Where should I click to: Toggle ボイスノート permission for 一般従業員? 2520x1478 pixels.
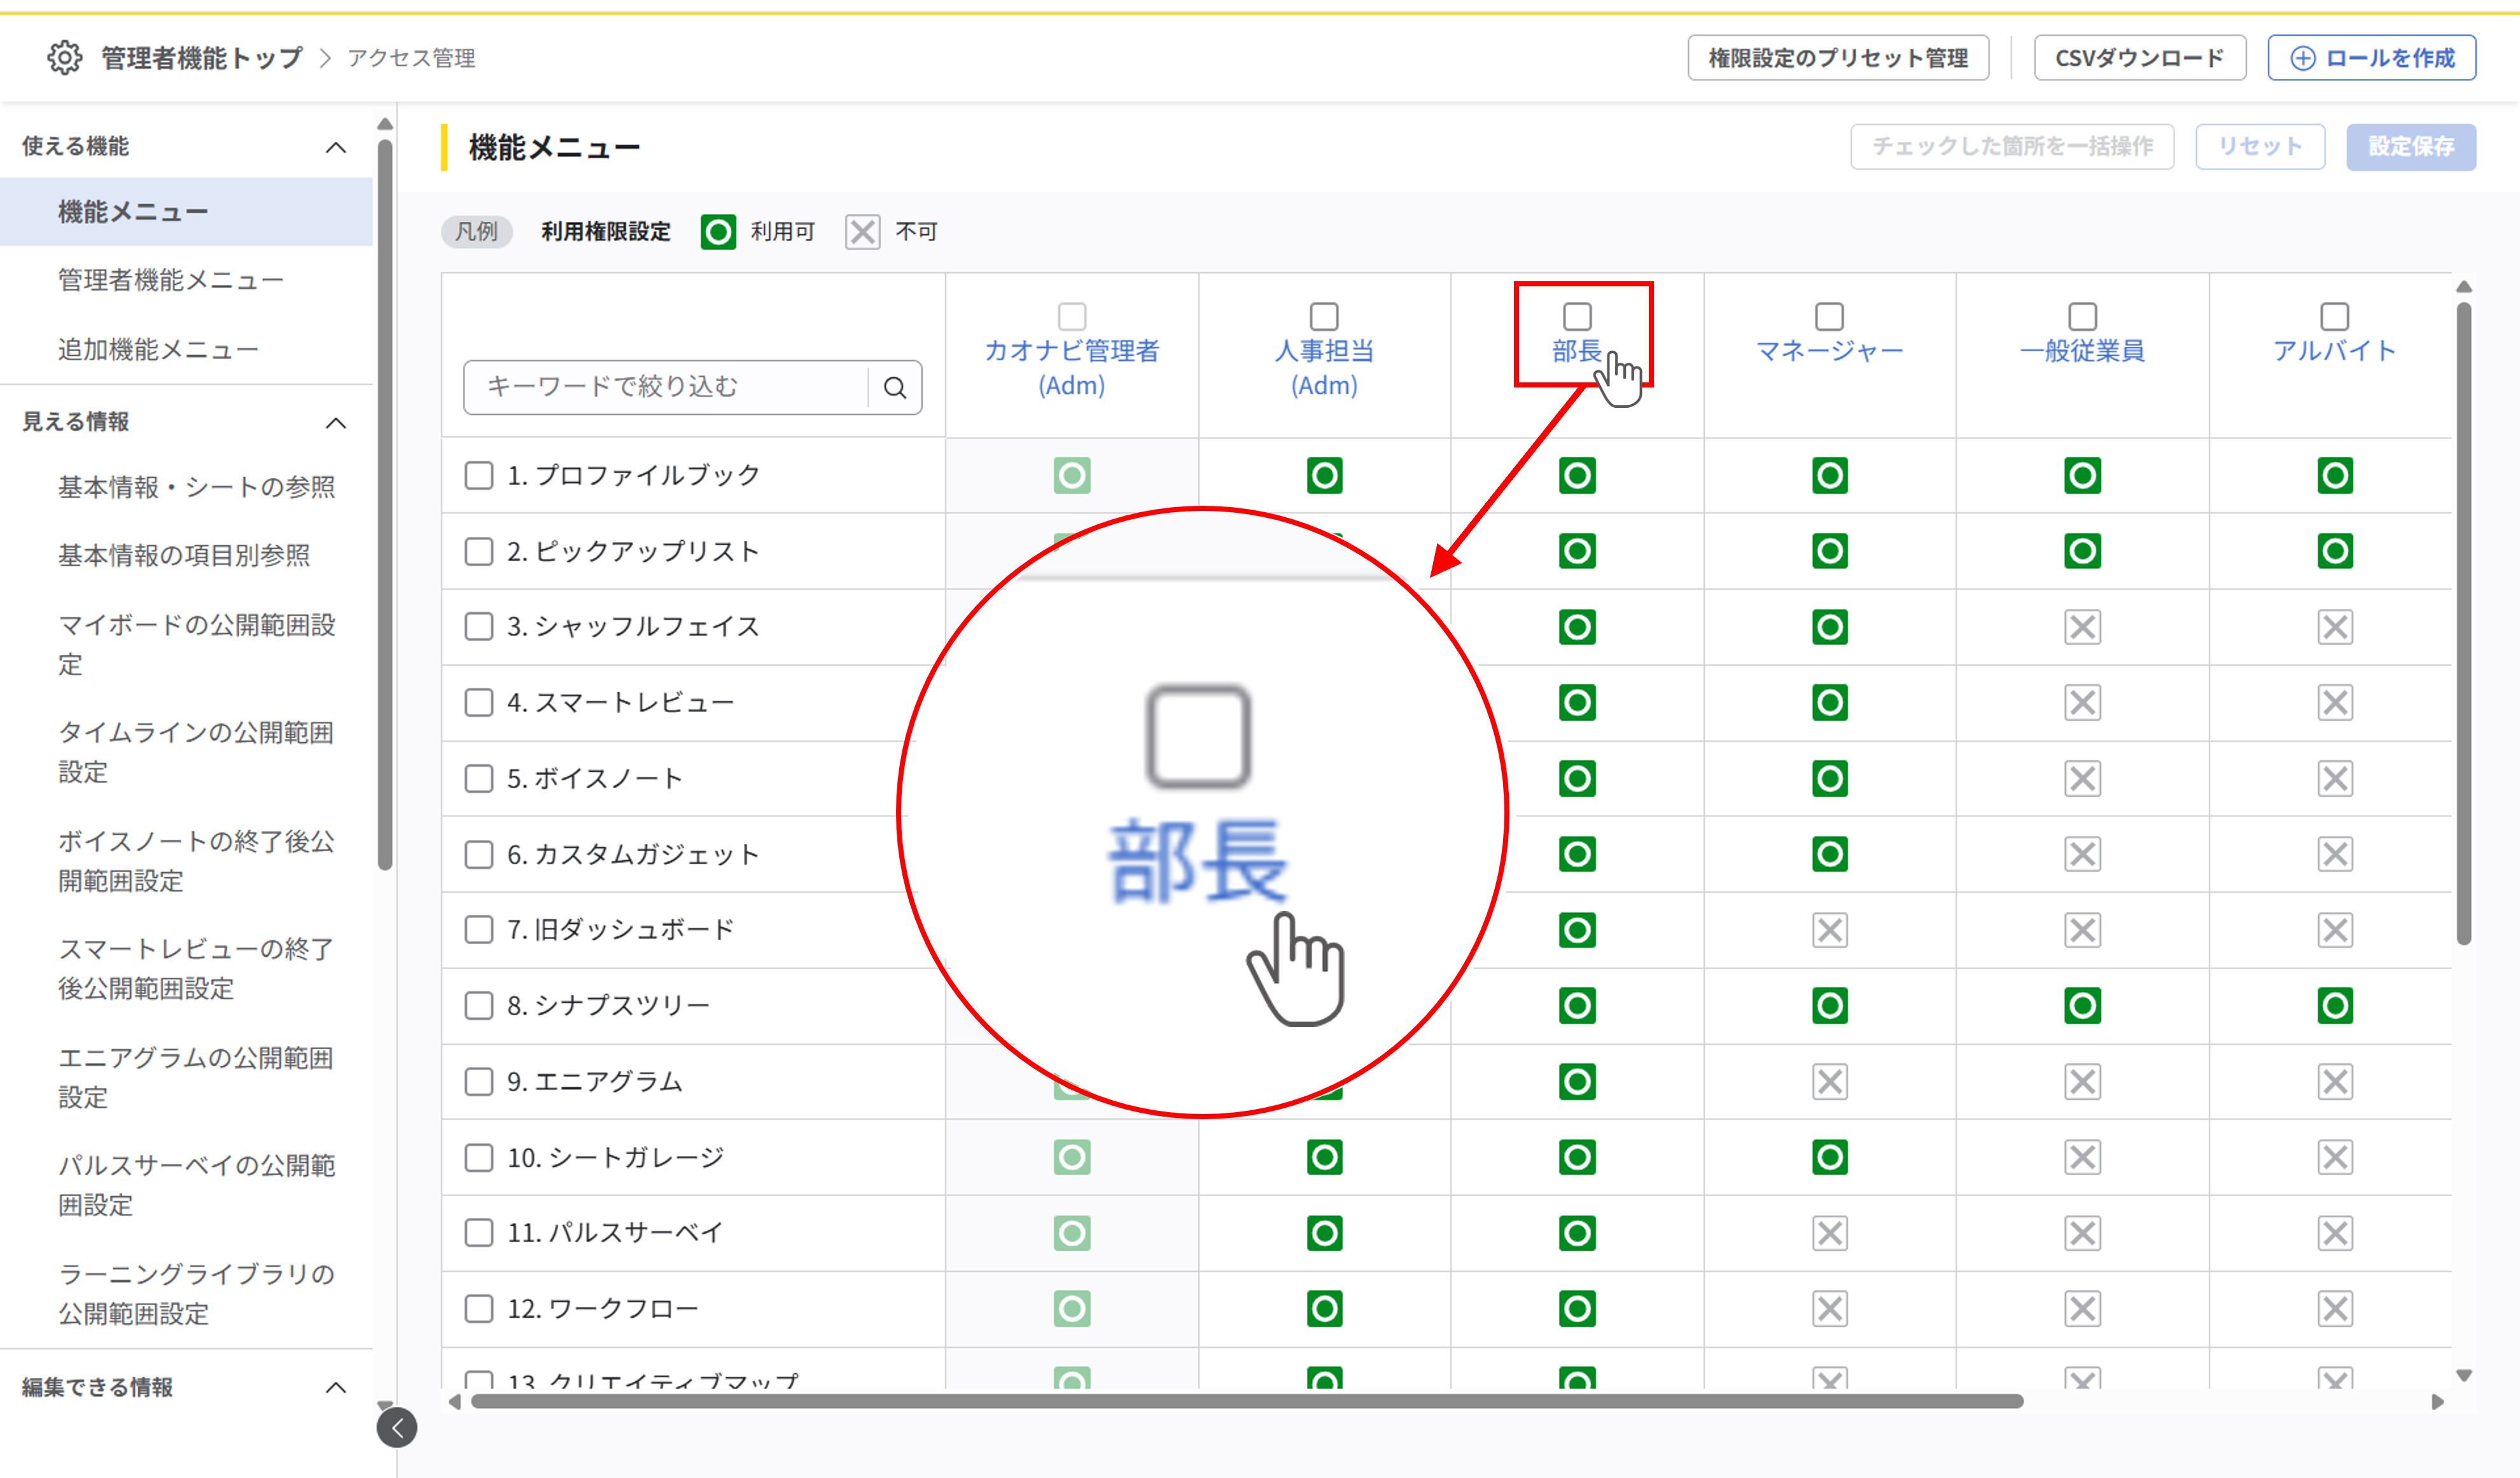point(2083,778)
